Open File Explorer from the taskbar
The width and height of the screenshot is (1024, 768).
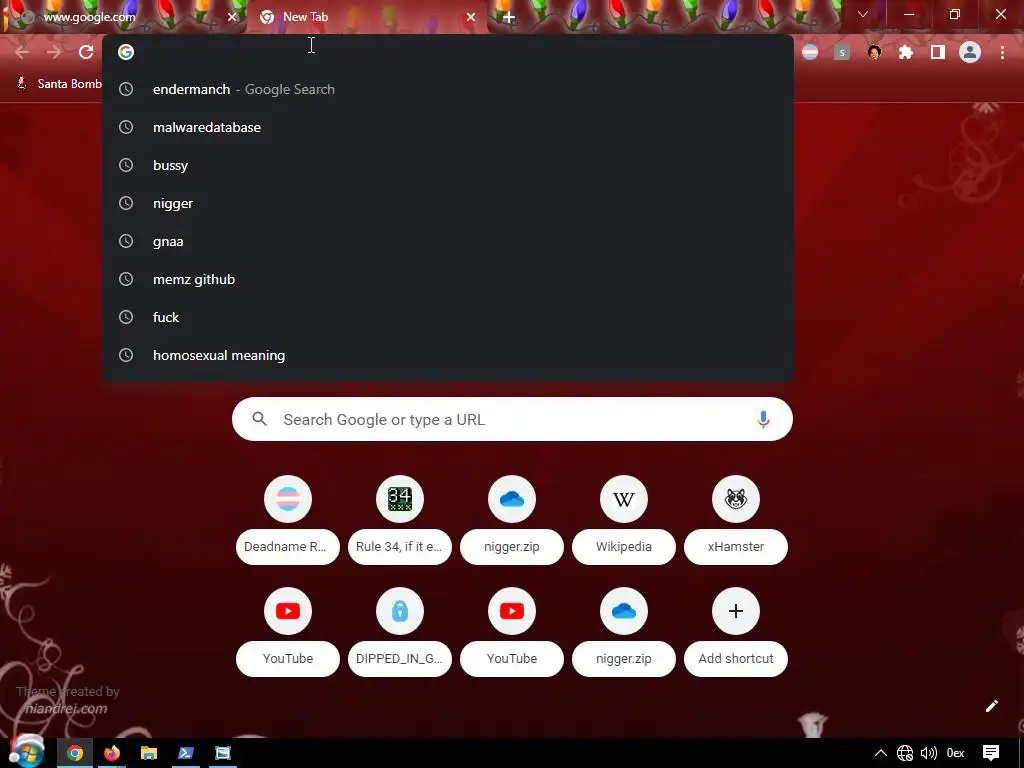pyautogui.click(x=149, y=754)
